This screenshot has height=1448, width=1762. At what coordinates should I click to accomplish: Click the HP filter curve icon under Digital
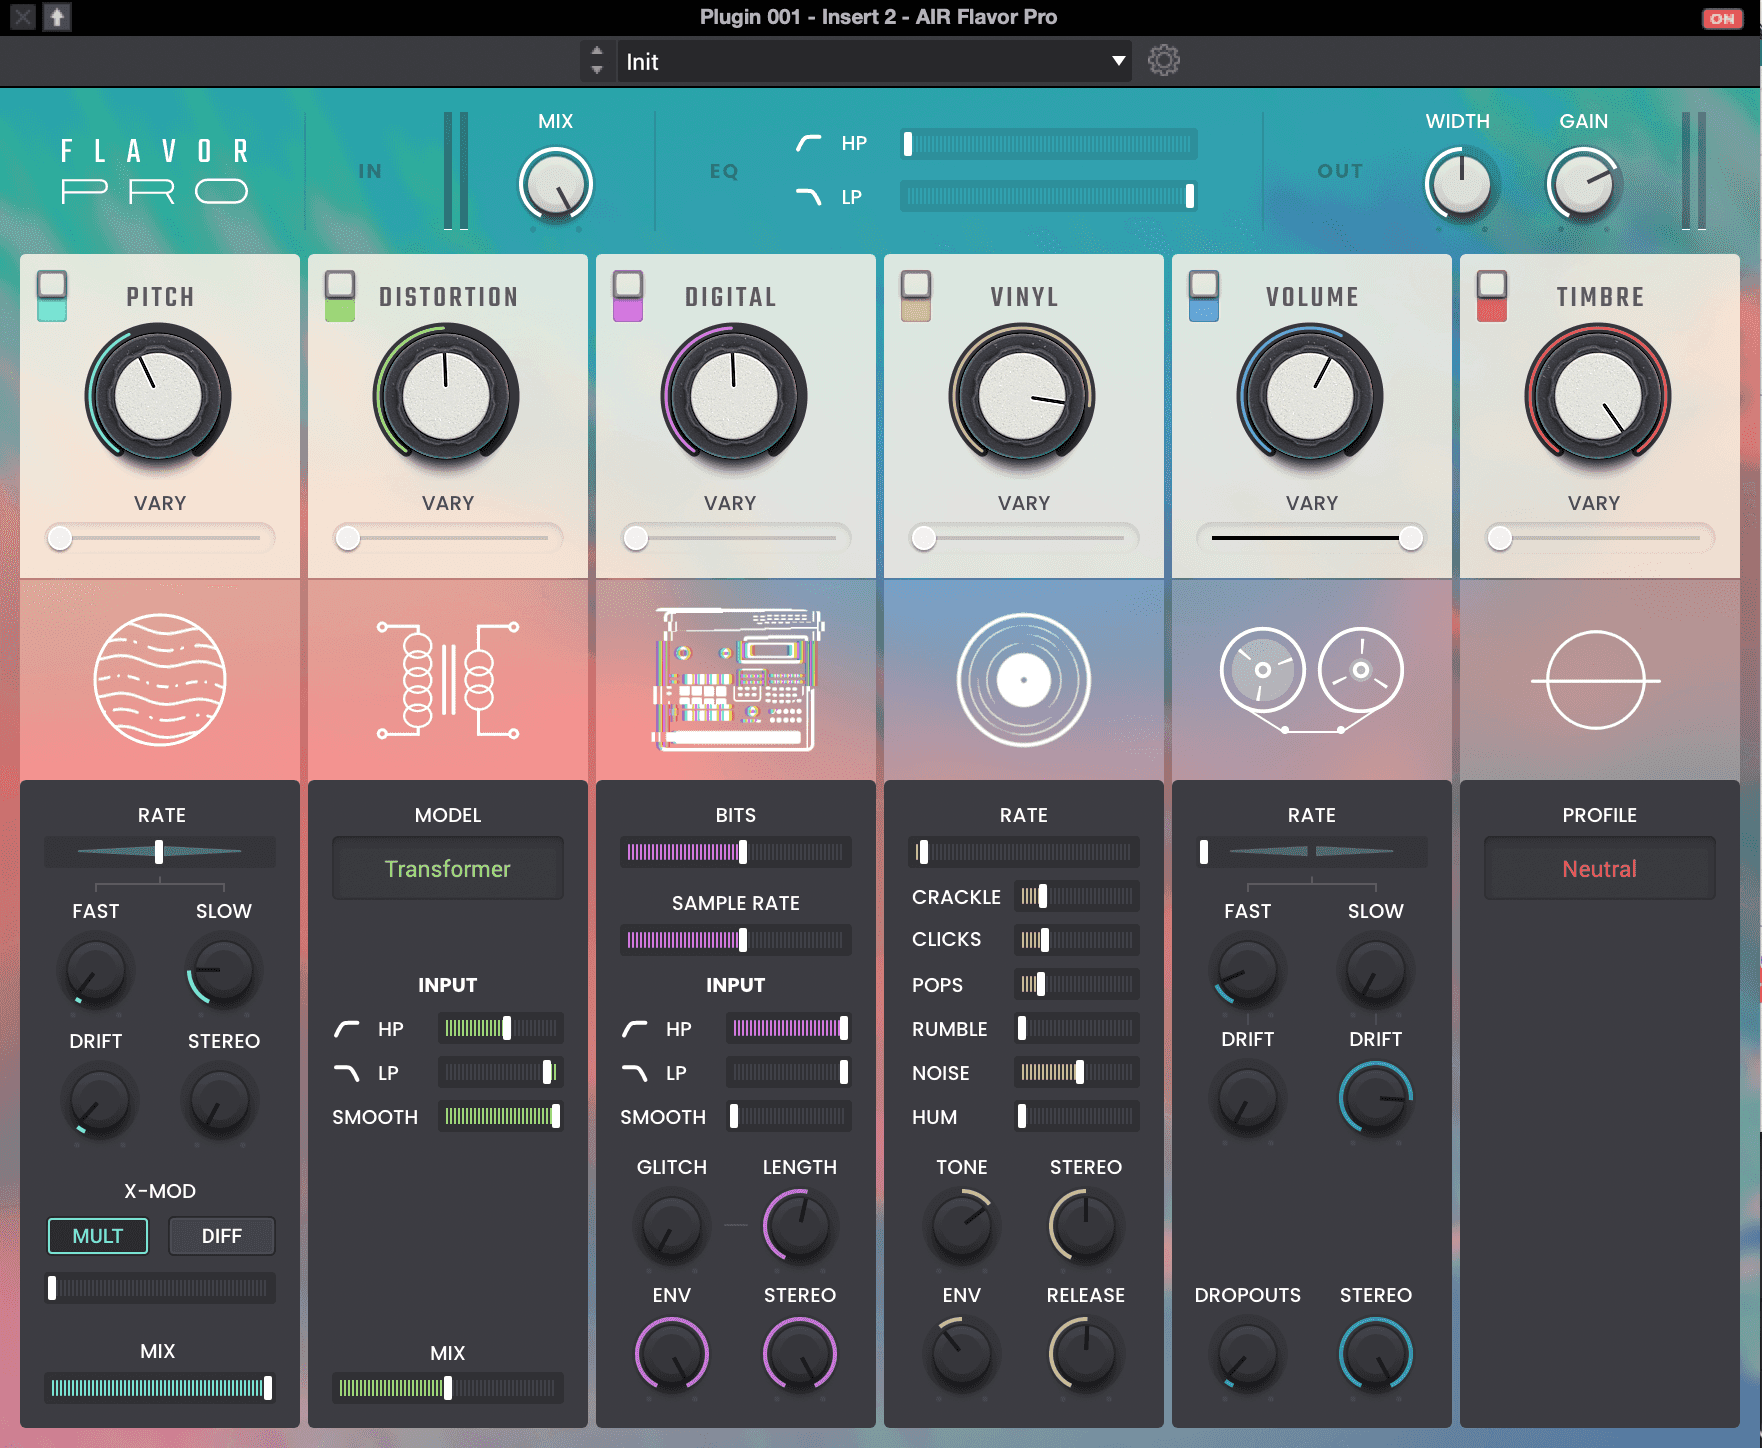coord(633,1028)
